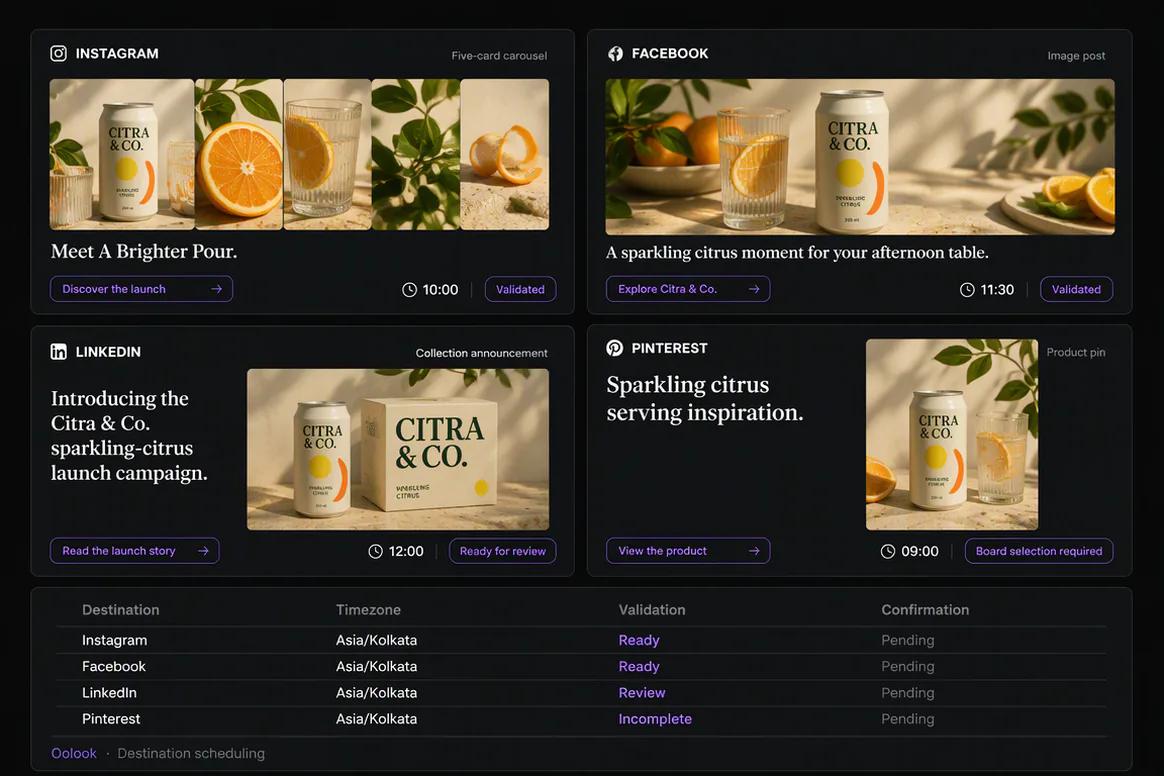The height and width of the screenshot is (776, 1164).
Task: Select the Citra can carousel card
Action: tap(122, 154)
